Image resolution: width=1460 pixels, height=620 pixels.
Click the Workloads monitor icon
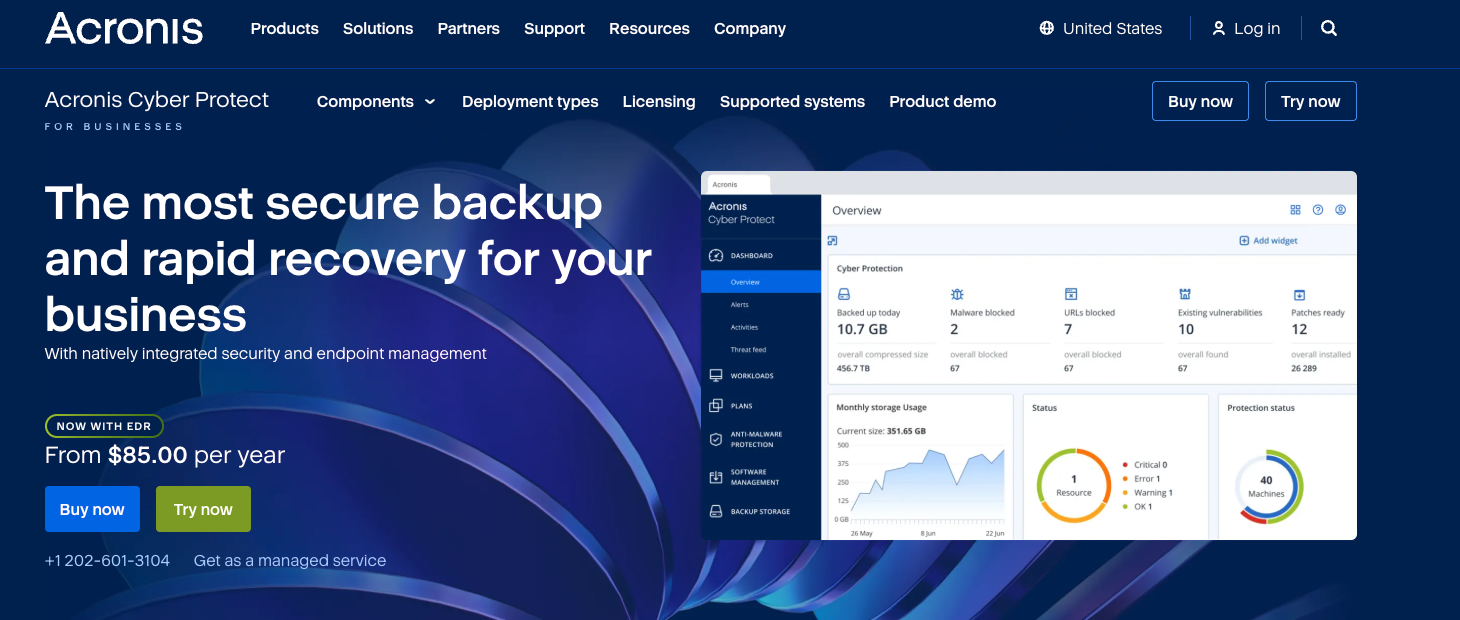[x=715, y=376]
